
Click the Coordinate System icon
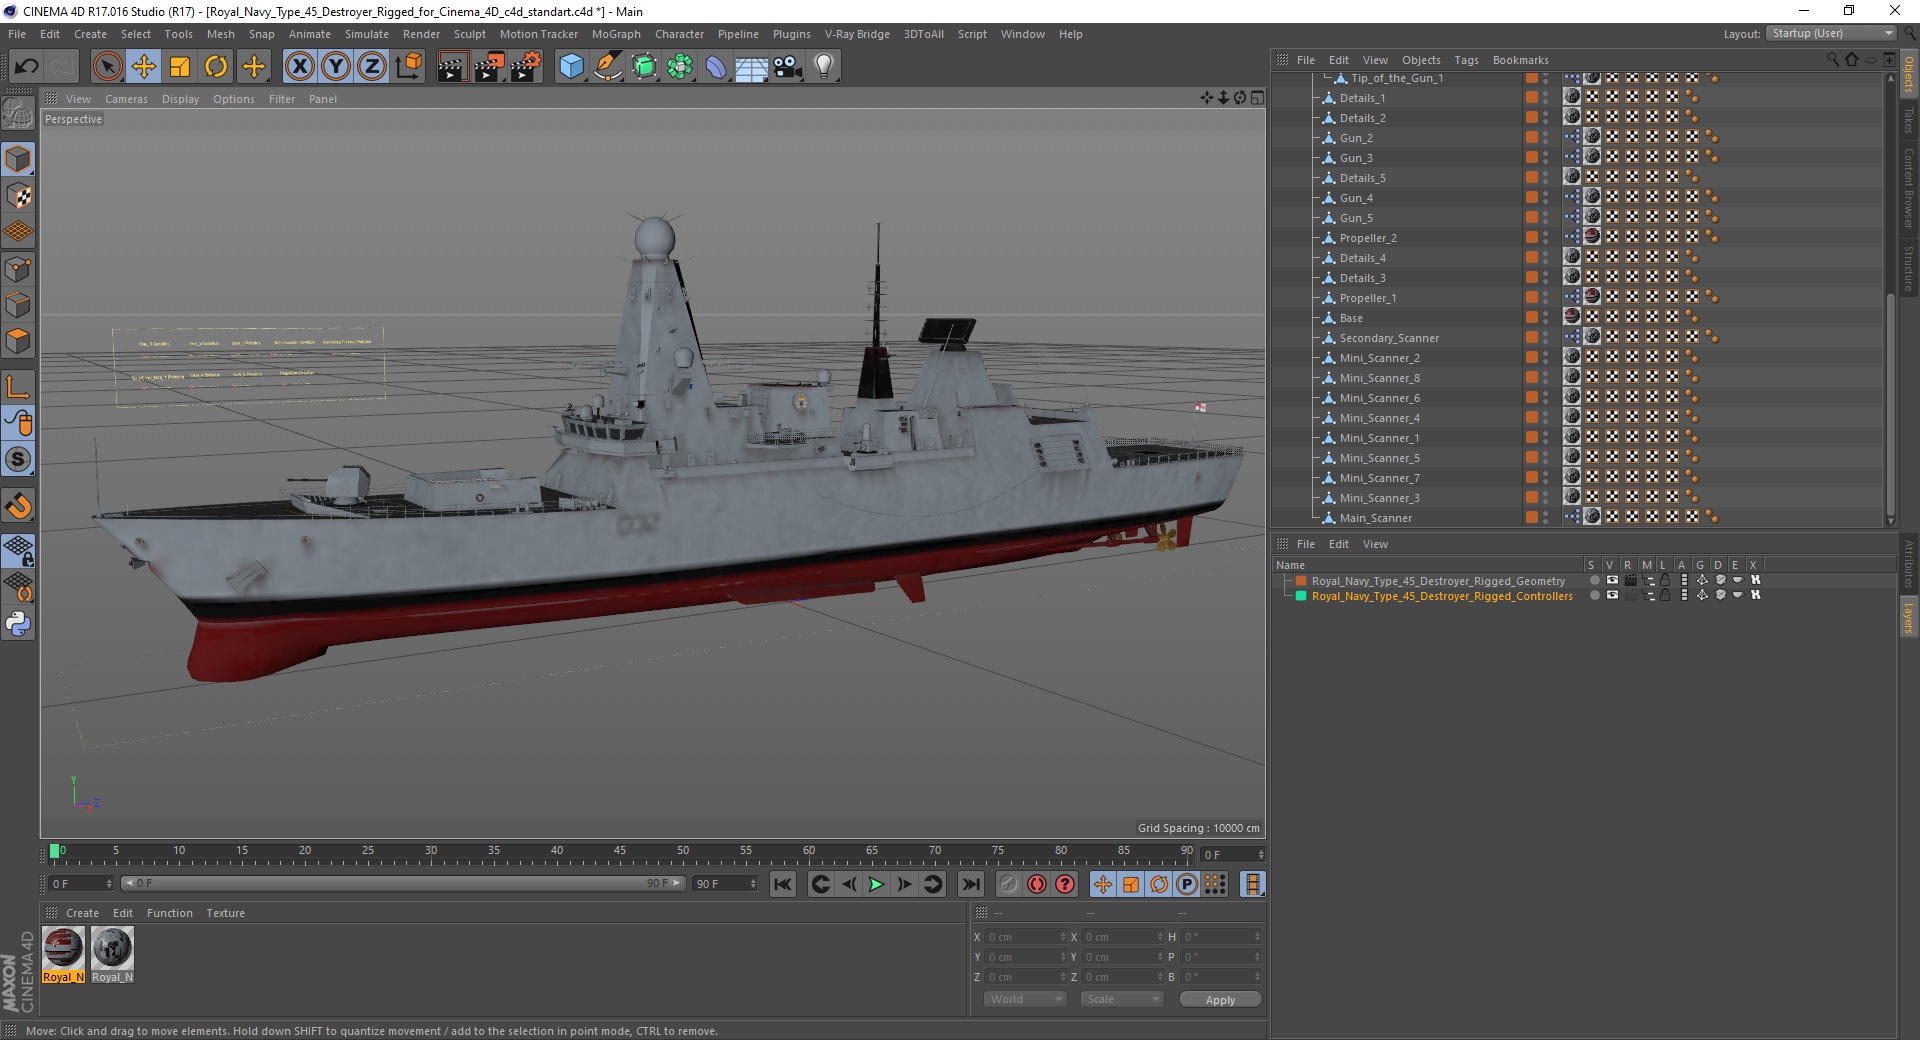click(408, 67)
